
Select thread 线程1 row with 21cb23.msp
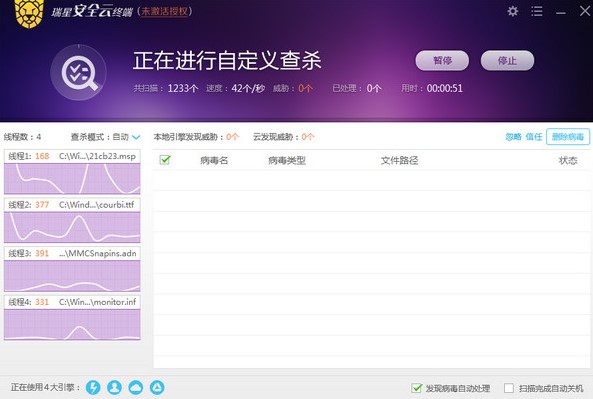pyautogui.click(x=72, y=156)
